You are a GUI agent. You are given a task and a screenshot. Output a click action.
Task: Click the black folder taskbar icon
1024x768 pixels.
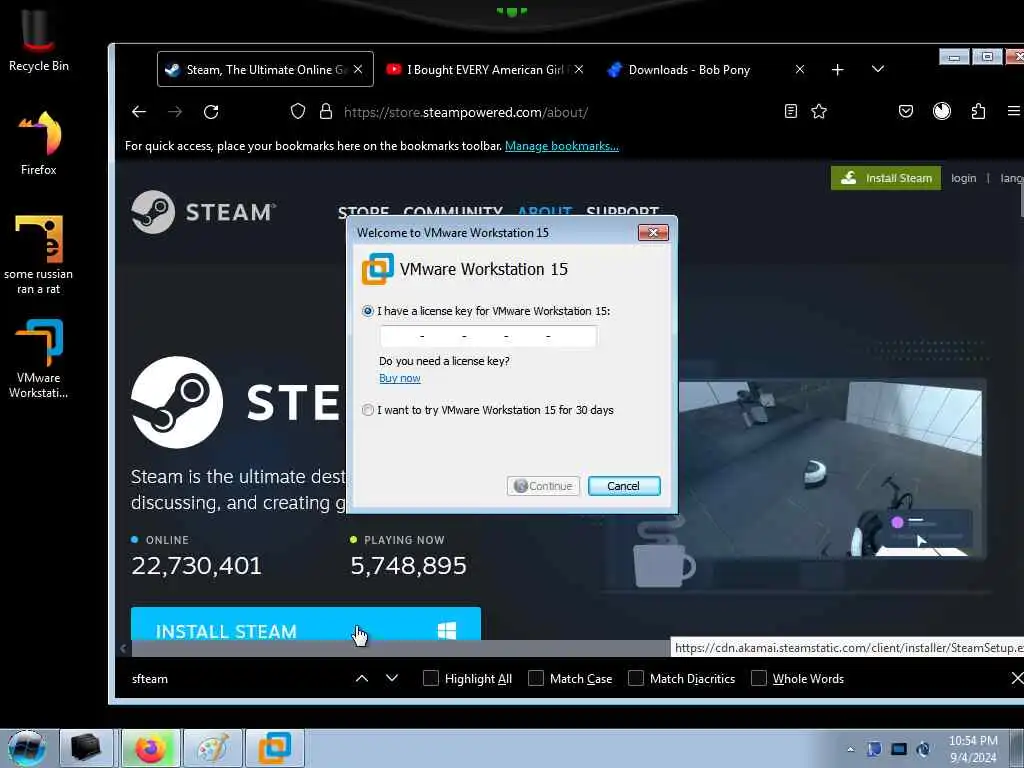pyautogui.click(x=86, y=748)
